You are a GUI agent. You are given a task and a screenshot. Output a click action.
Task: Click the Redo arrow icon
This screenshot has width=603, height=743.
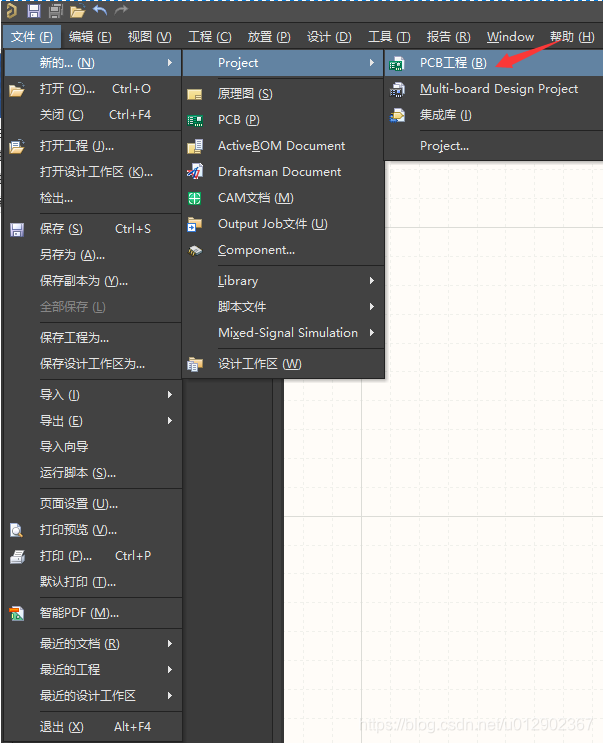click(121, 10)
